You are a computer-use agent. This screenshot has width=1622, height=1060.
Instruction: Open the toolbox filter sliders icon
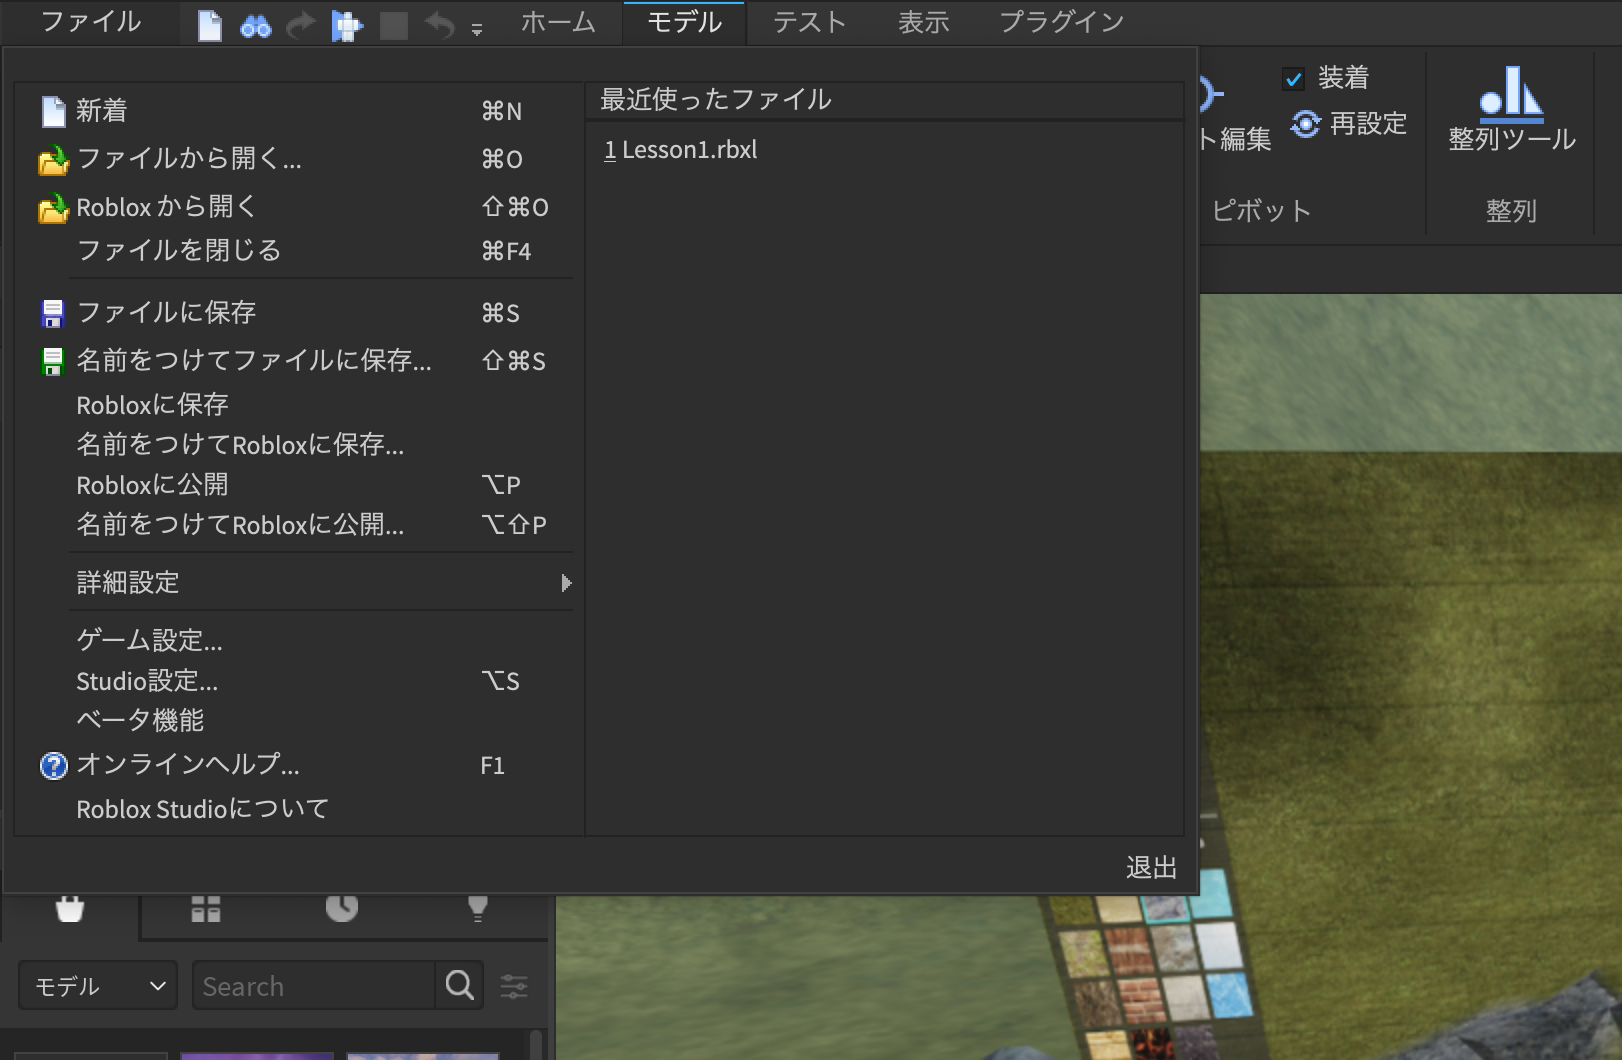click(514, 987)
